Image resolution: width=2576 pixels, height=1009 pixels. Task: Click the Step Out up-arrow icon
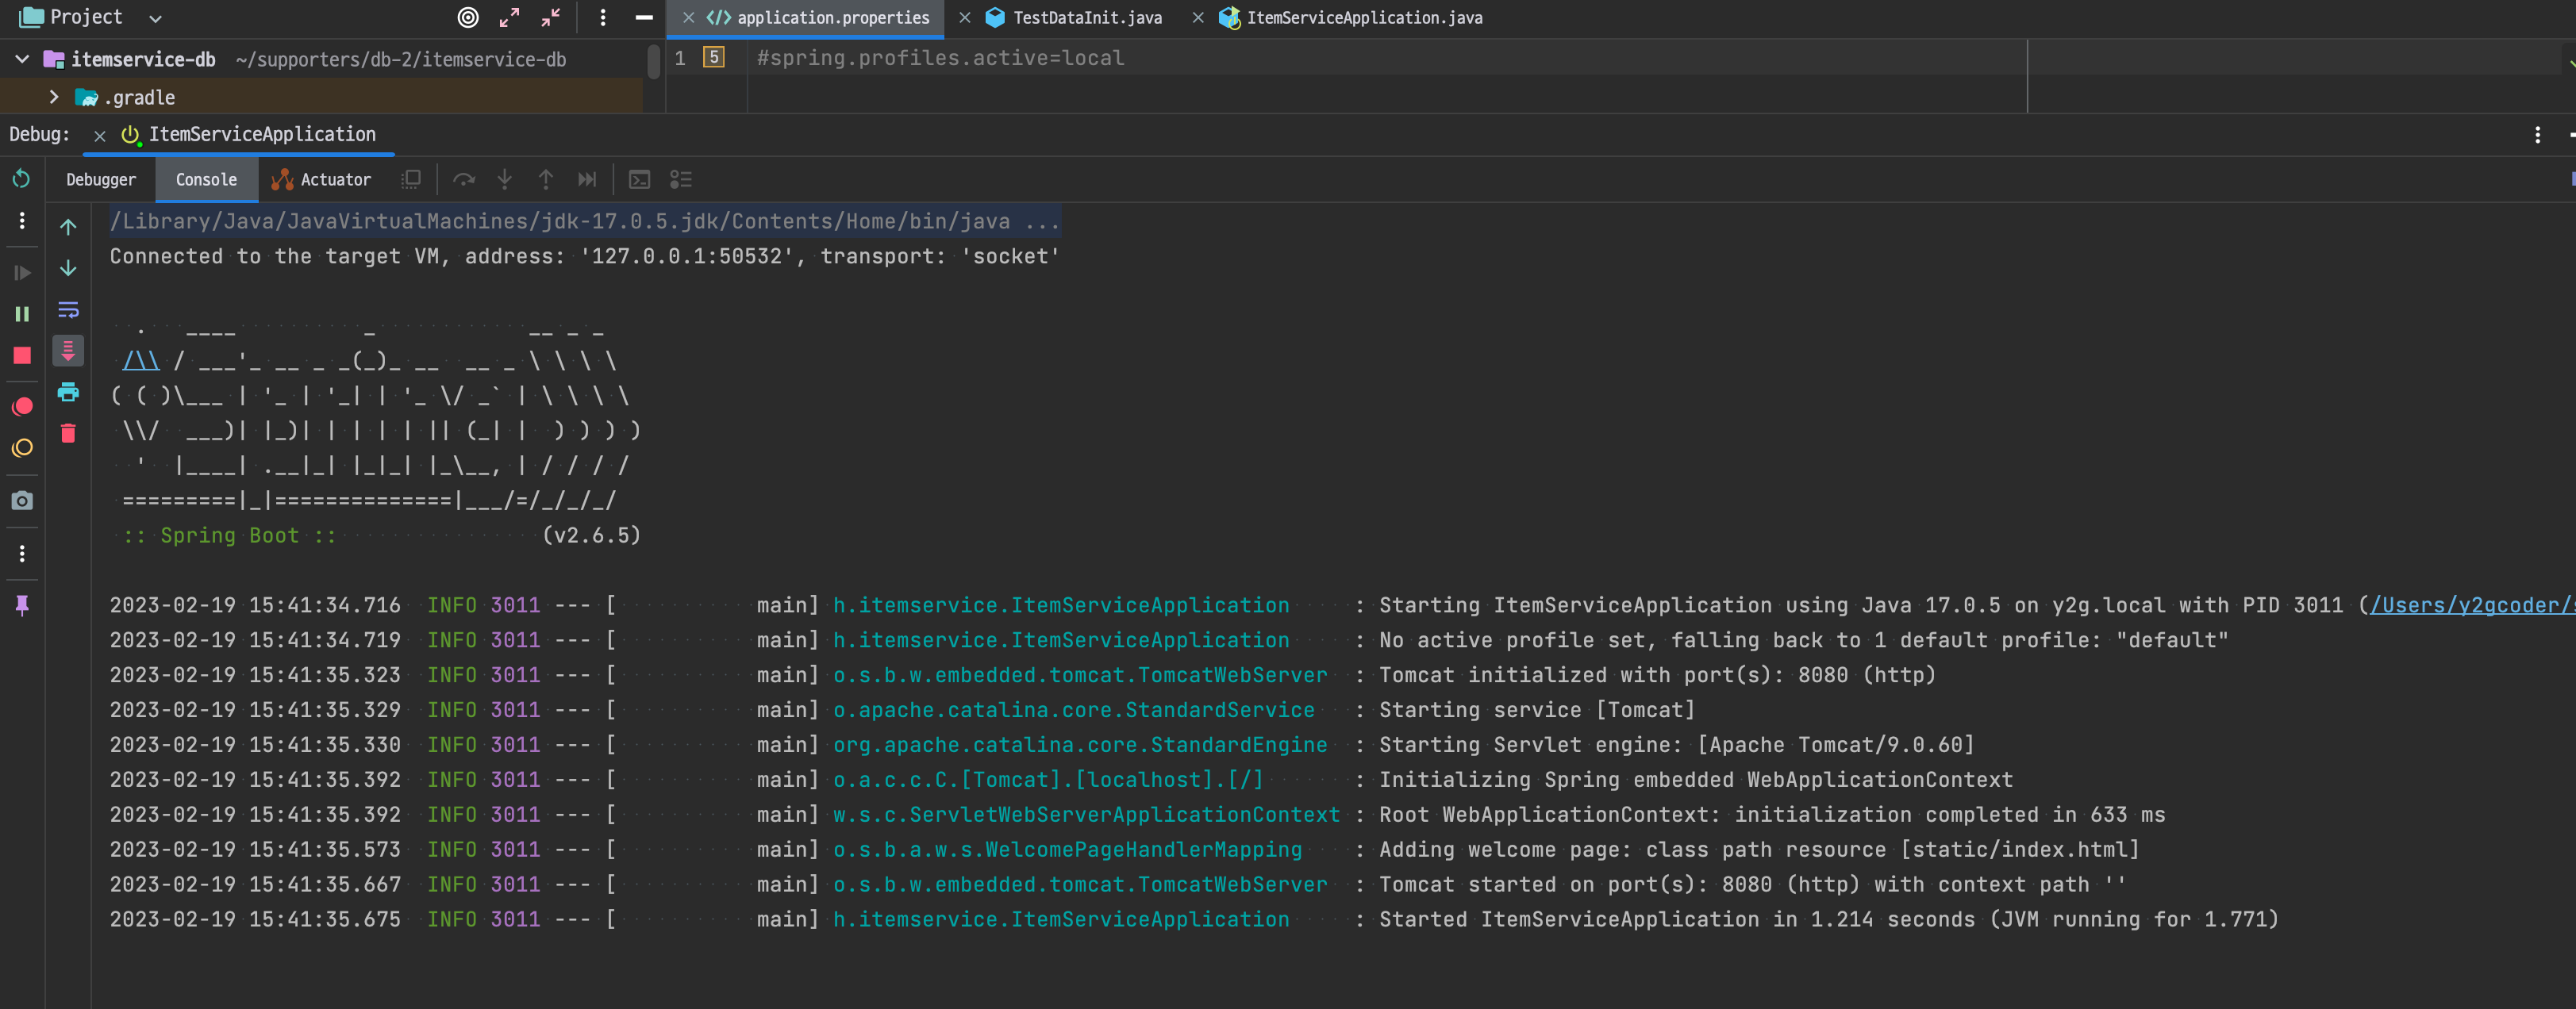point(546,180)
